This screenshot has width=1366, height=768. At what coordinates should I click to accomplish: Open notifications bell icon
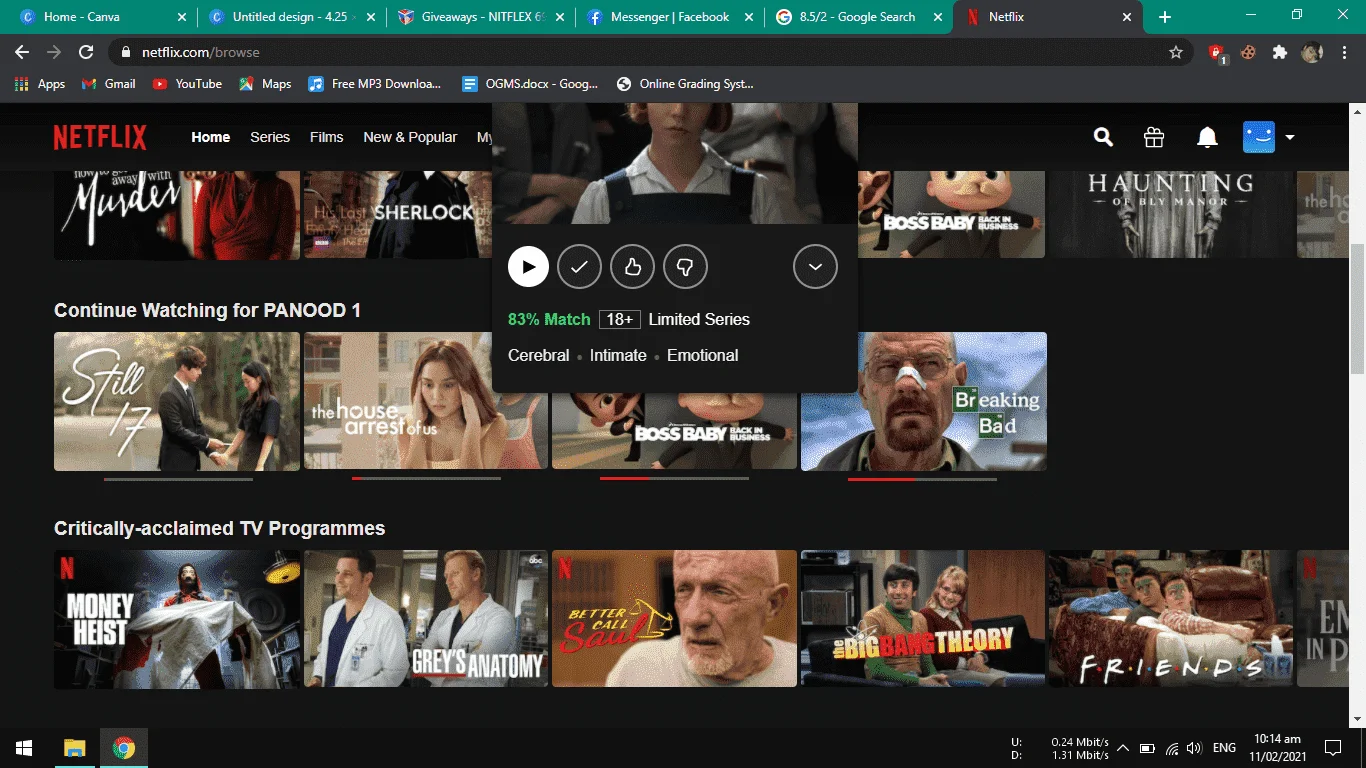[x=1208, y=137]
